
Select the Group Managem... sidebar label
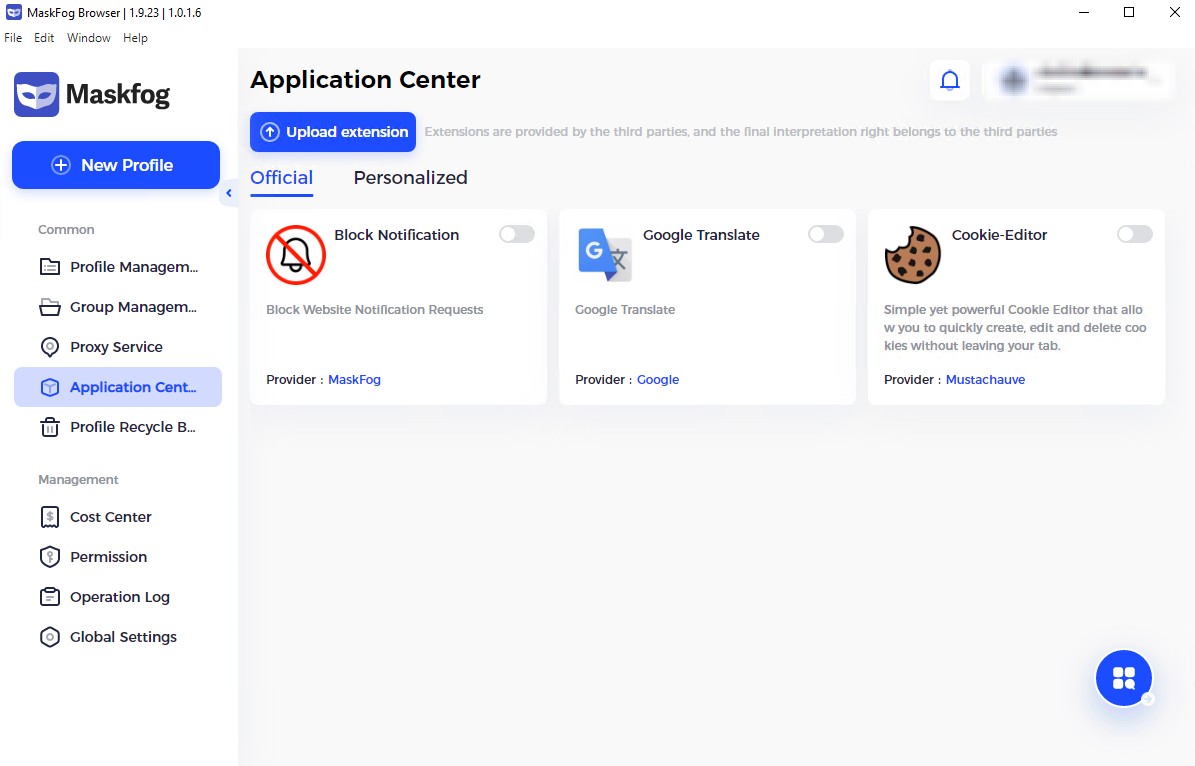[x=133, y=307]
